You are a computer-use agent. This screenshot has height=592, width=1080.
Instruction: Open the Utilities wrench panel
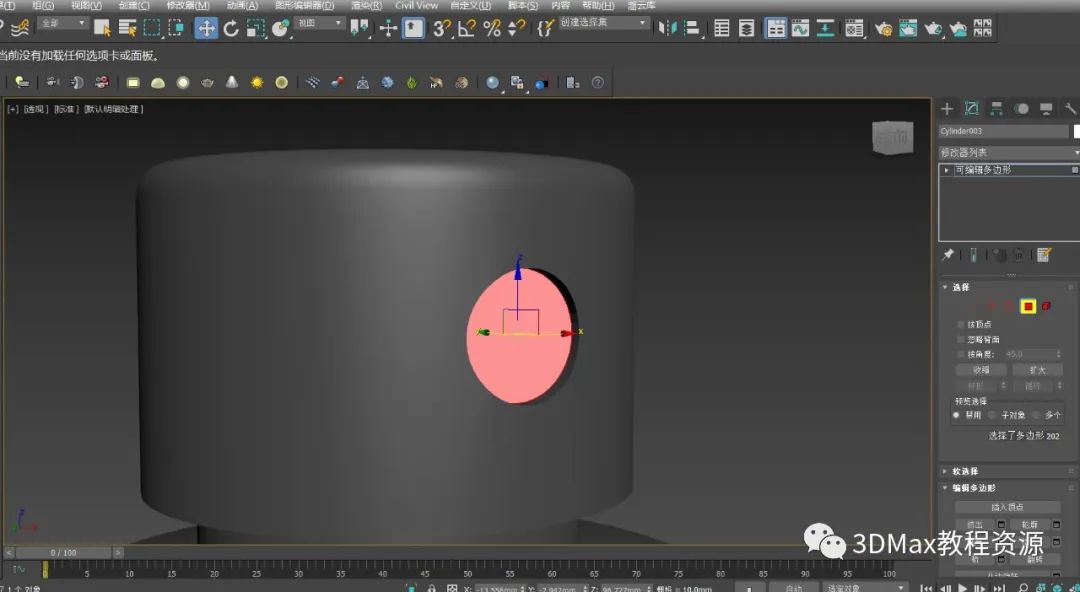coord(1070,108)
